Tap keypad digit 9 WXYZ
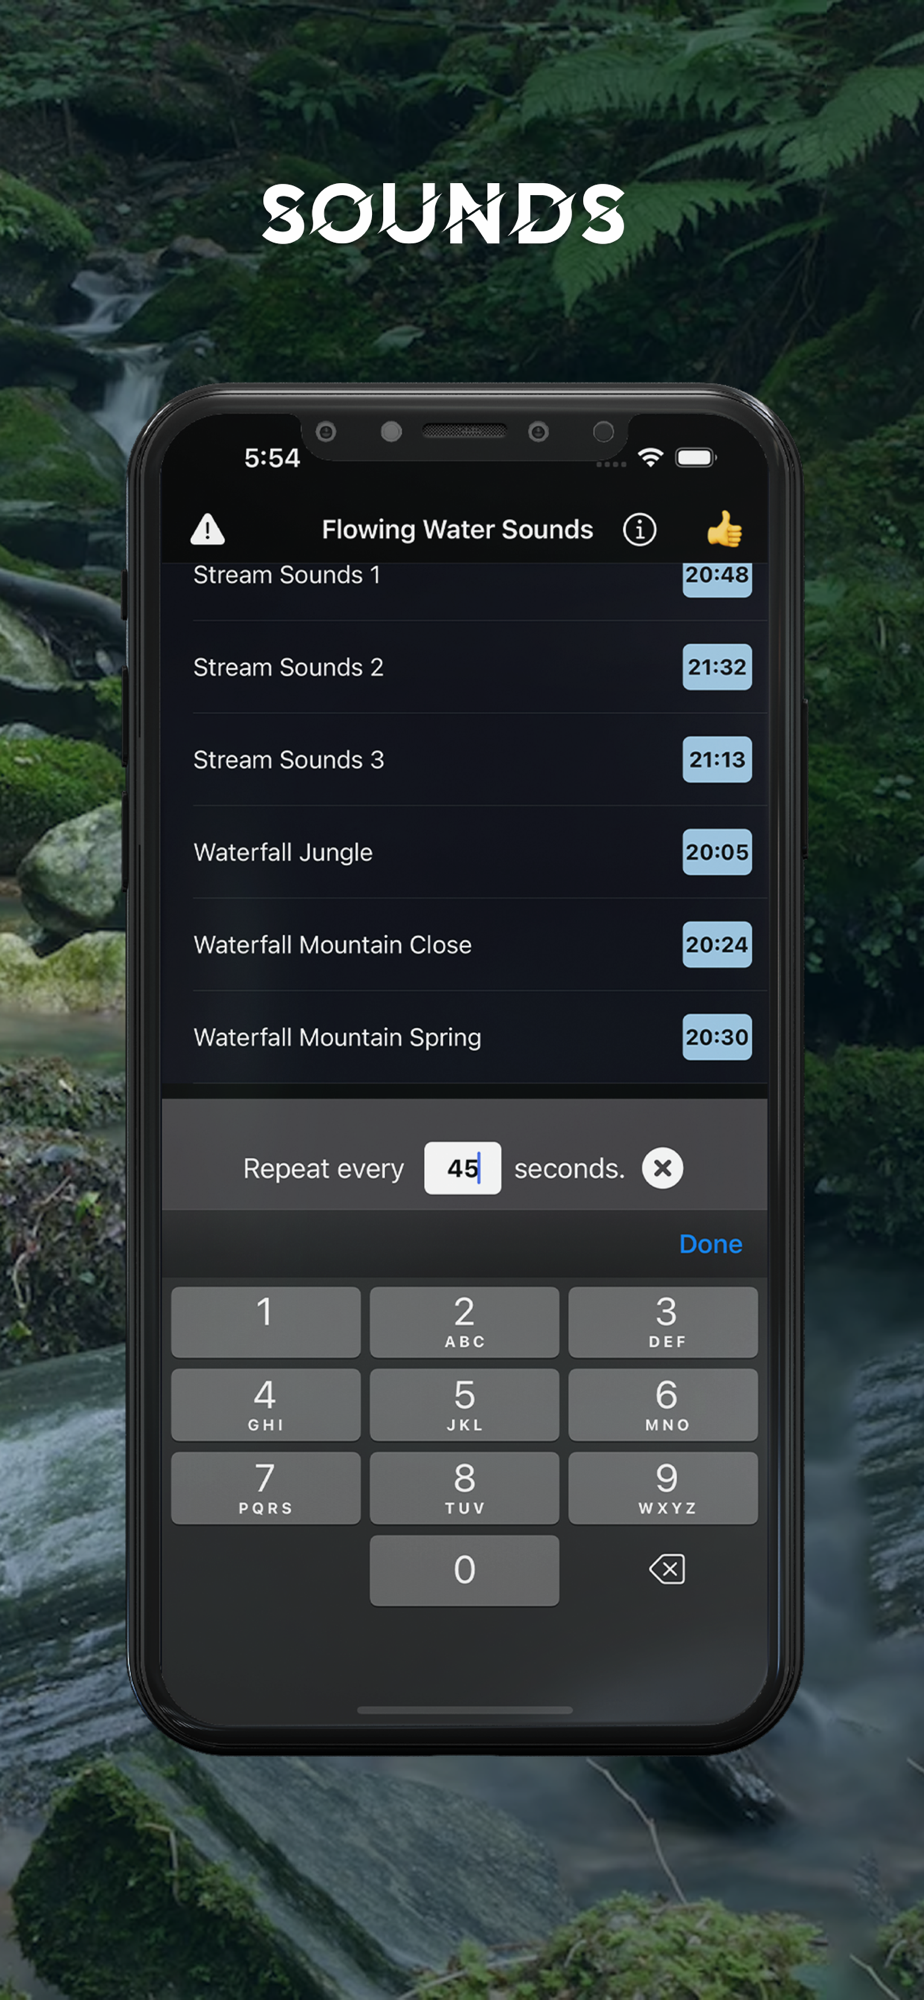 click(x=663, y=1488)
